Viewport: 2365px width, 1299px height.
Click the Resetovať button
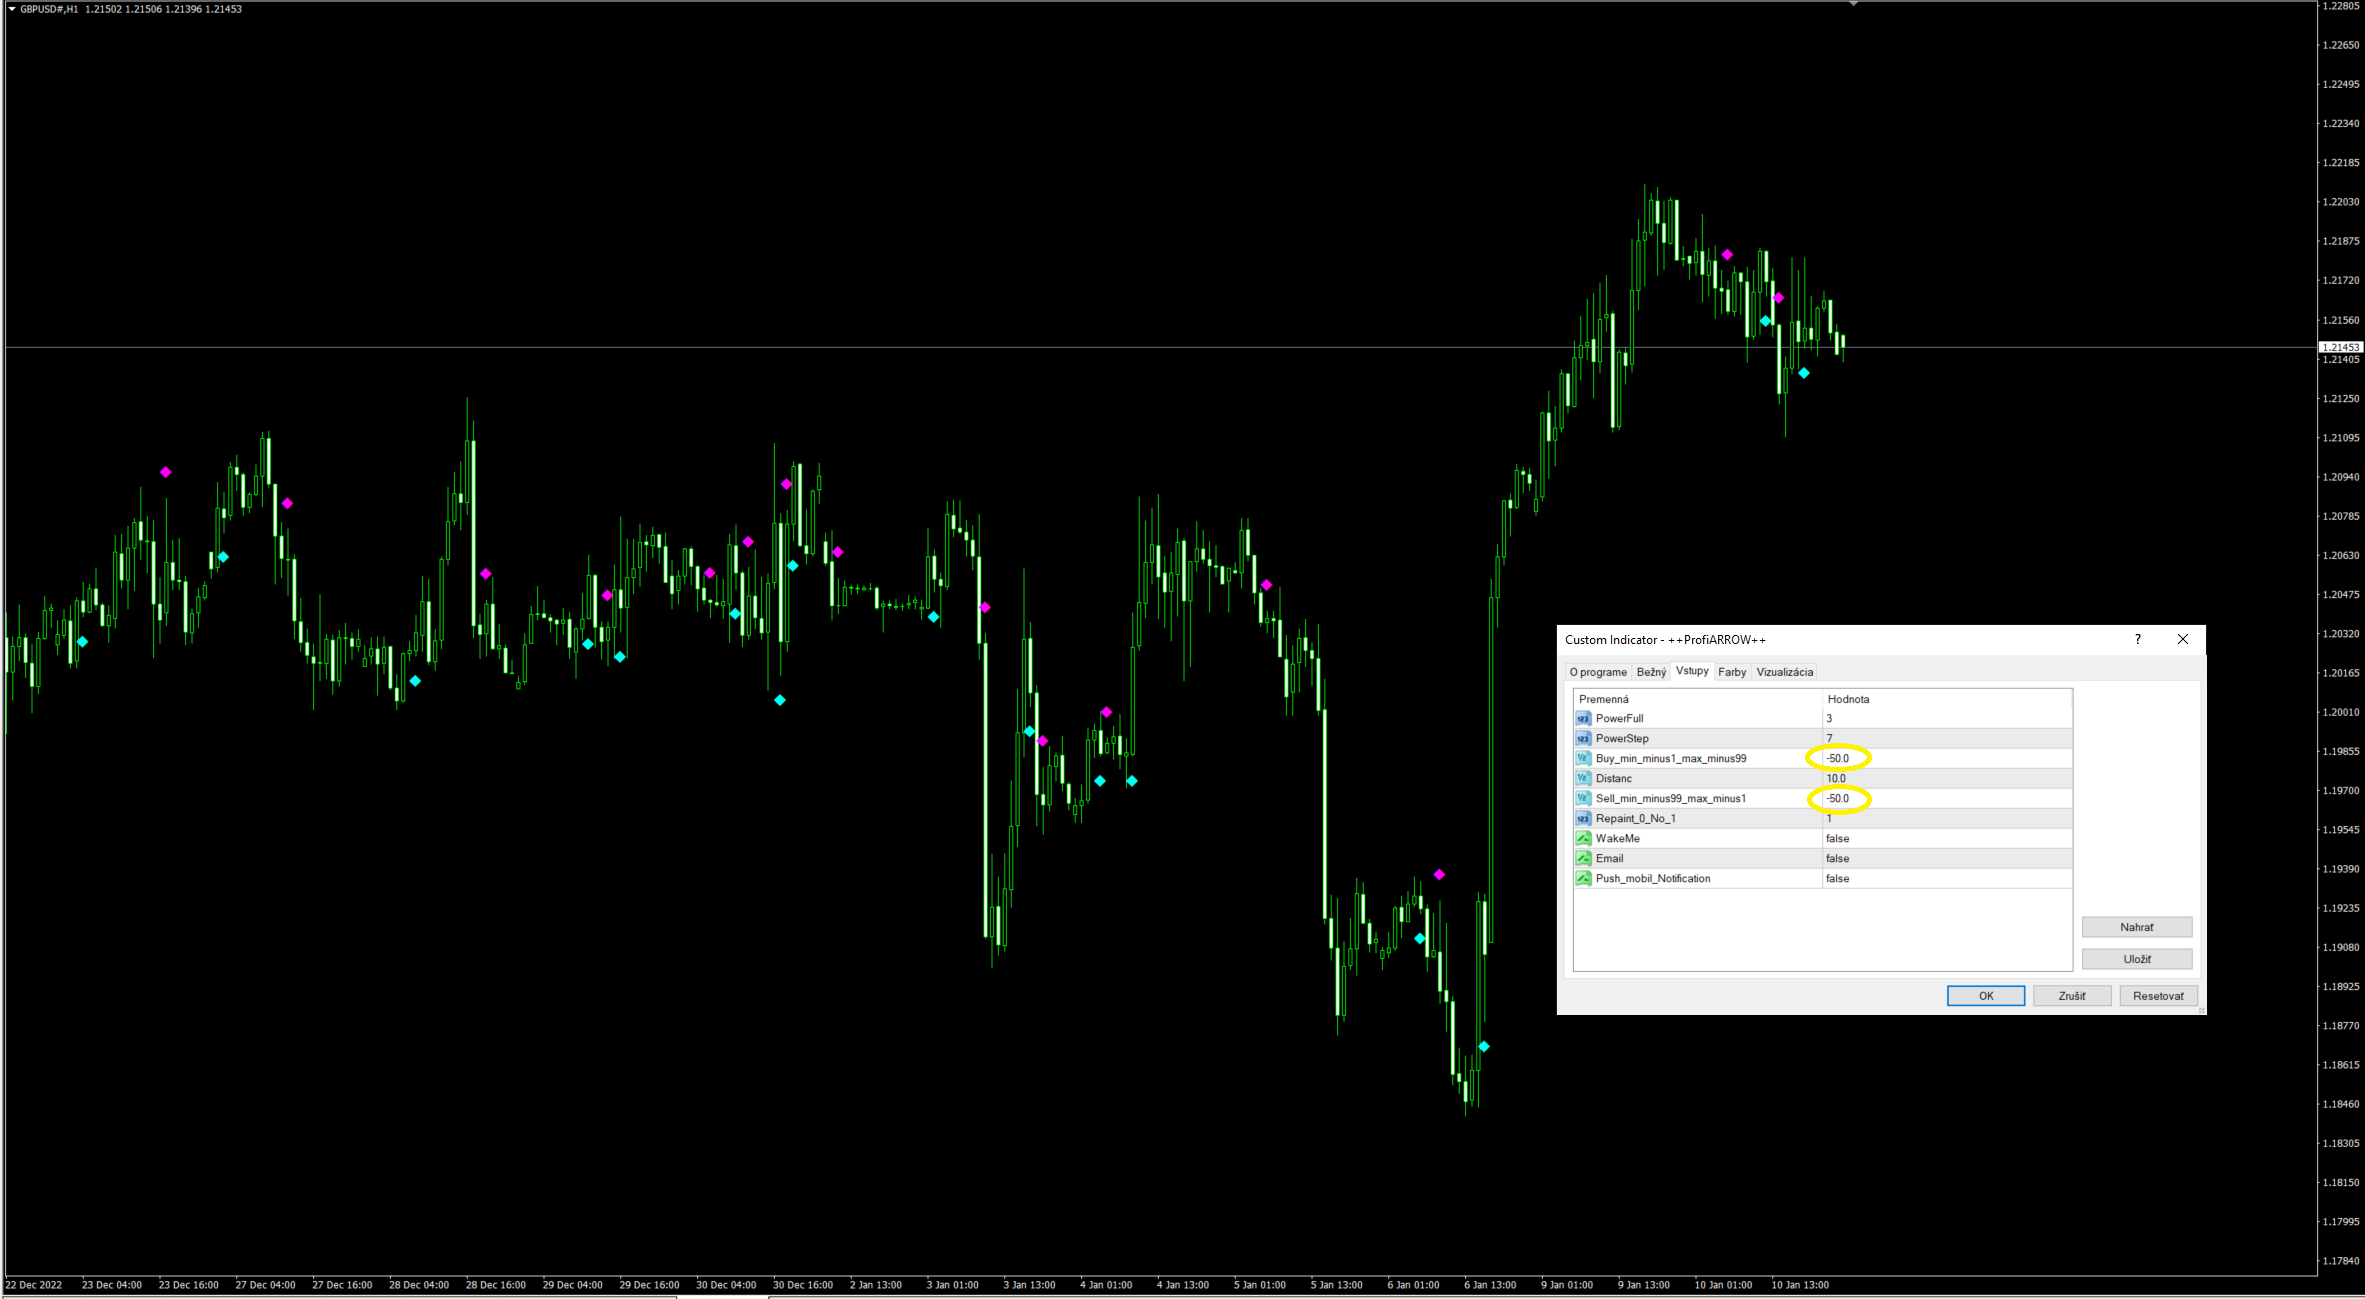coord(2158,996)
